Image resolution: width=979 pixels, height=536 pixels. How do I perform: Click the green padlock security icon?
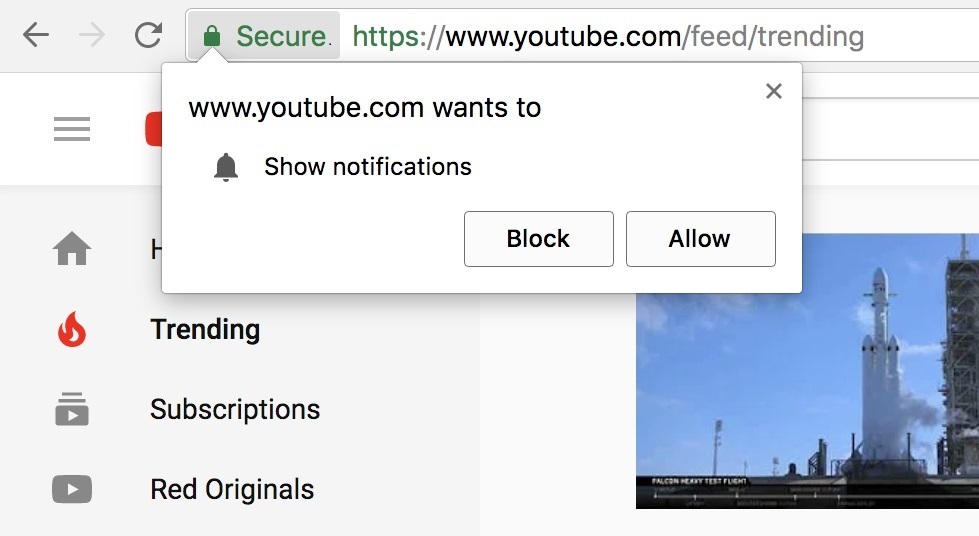[x=211, y=37]
